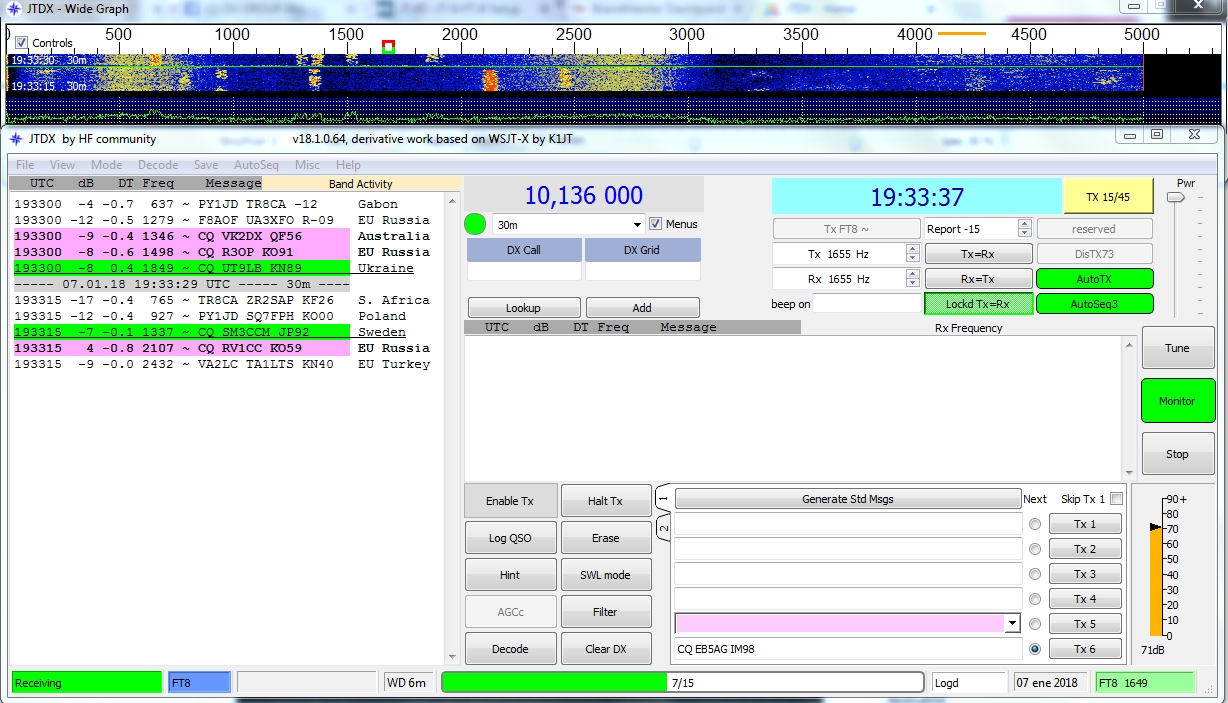Increase the Report -15 value with the up arrow
Screen dimensions: 1228x703
(1023, 224)
